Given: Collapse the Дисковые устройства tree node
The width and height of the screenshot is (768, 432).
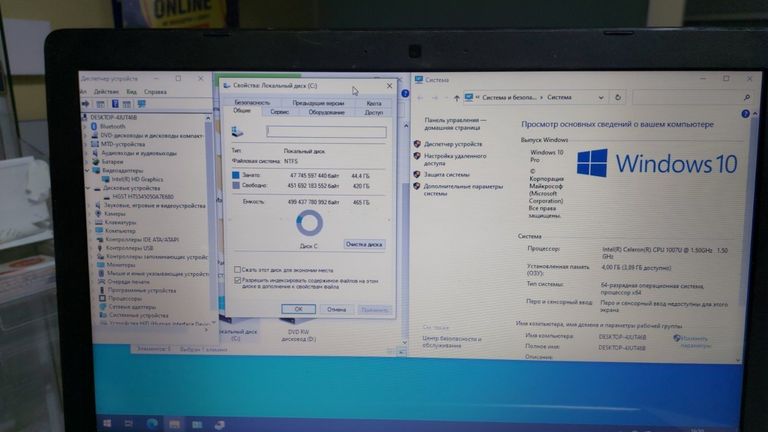Looking at the screenshot, I should coord(88,188).
